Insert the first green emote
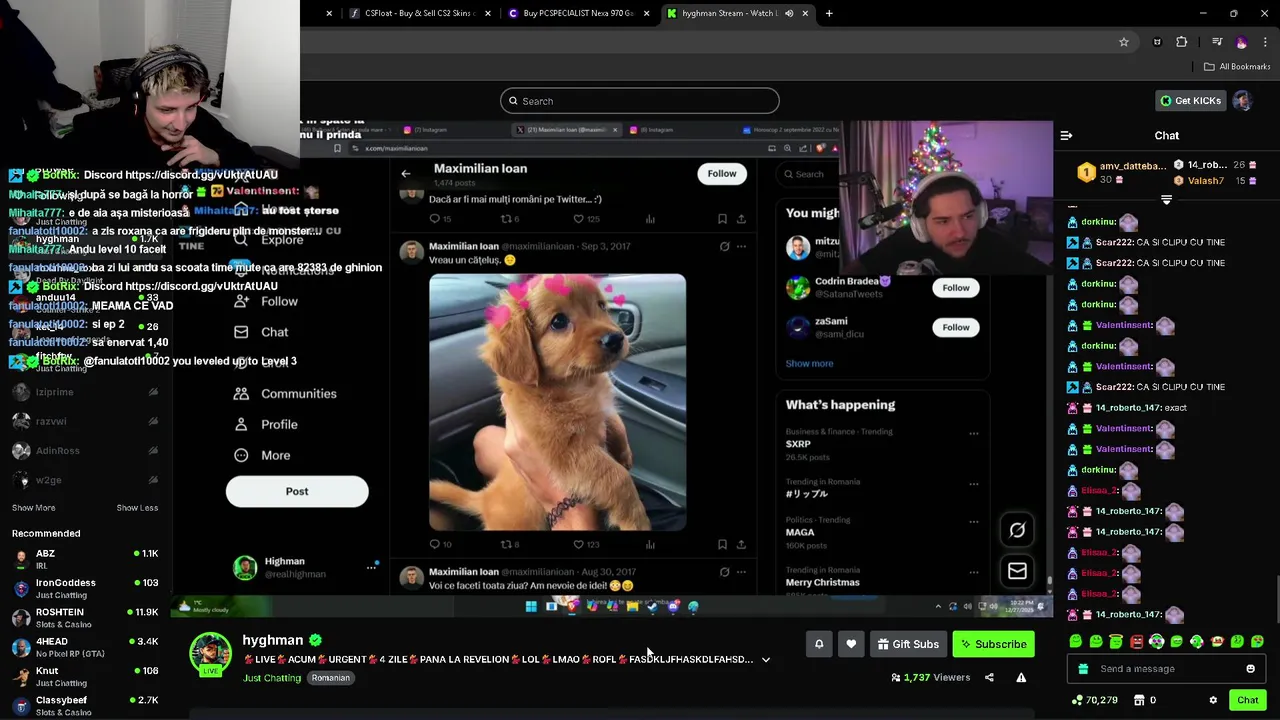Screen dimensions: 1280x720 click(1076, 642)
